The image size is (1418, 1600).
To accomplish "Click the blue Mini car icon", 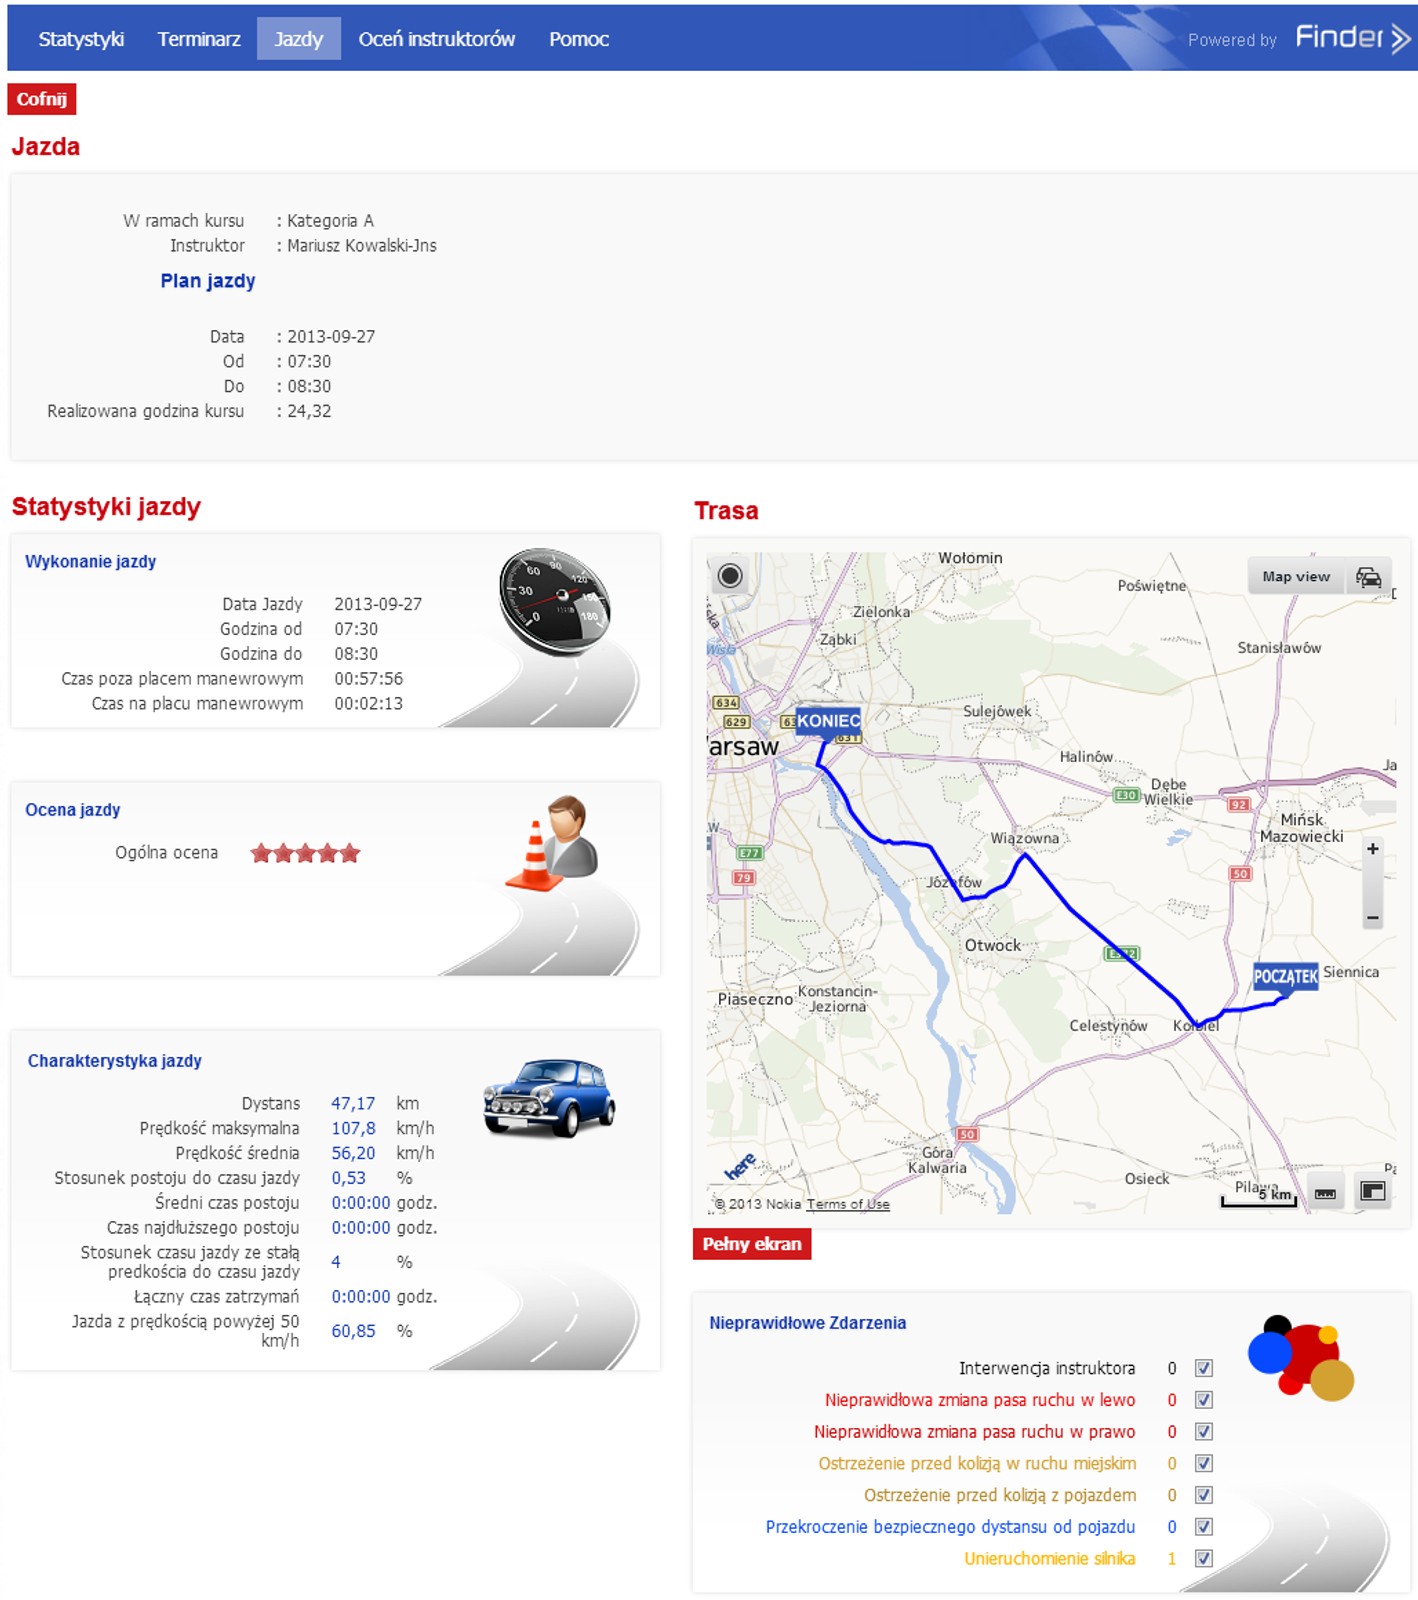I will 549,1097.
